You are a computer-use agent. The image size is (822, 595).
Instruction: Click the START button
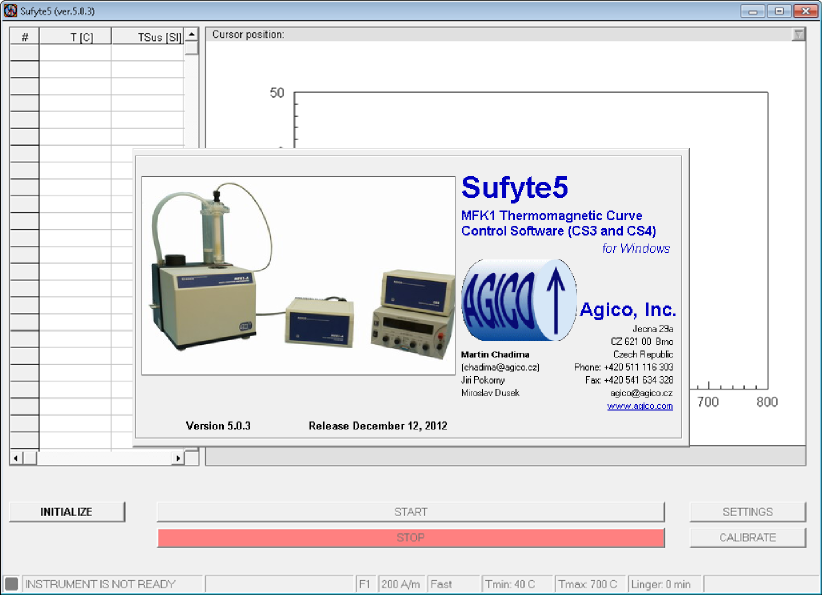point(410,512)
